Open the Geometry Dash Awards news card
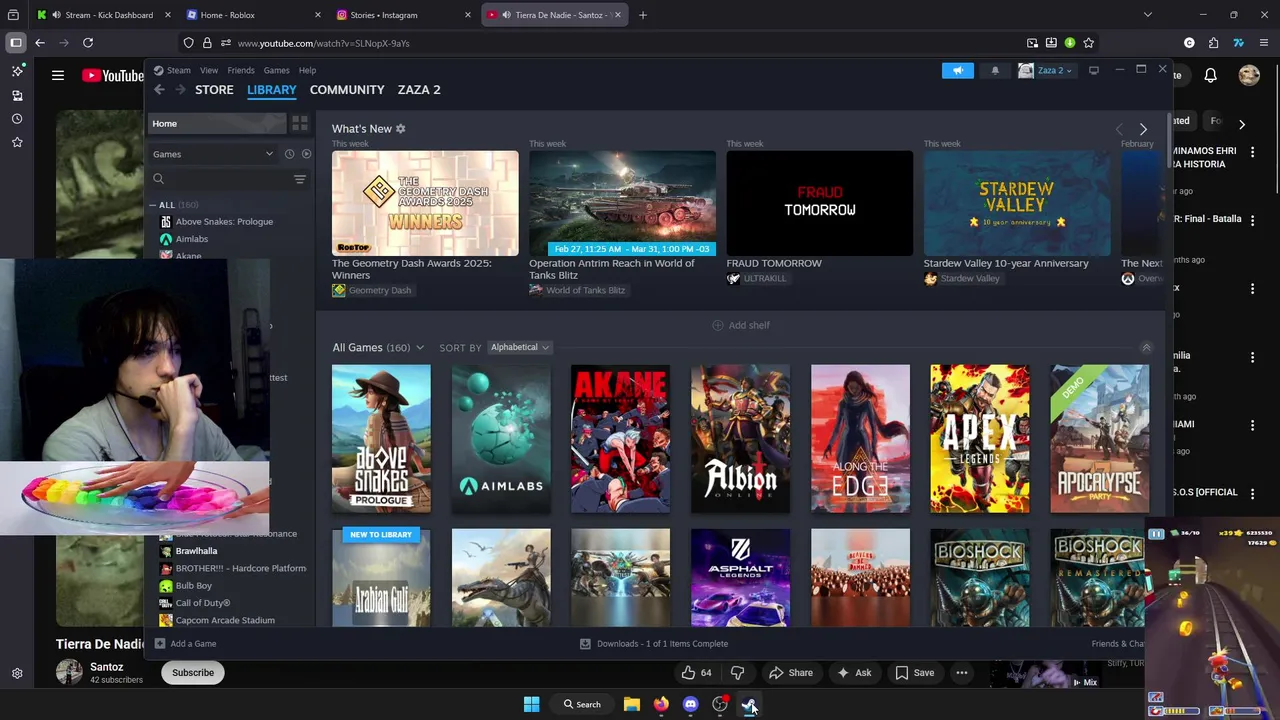 point(425,204)
